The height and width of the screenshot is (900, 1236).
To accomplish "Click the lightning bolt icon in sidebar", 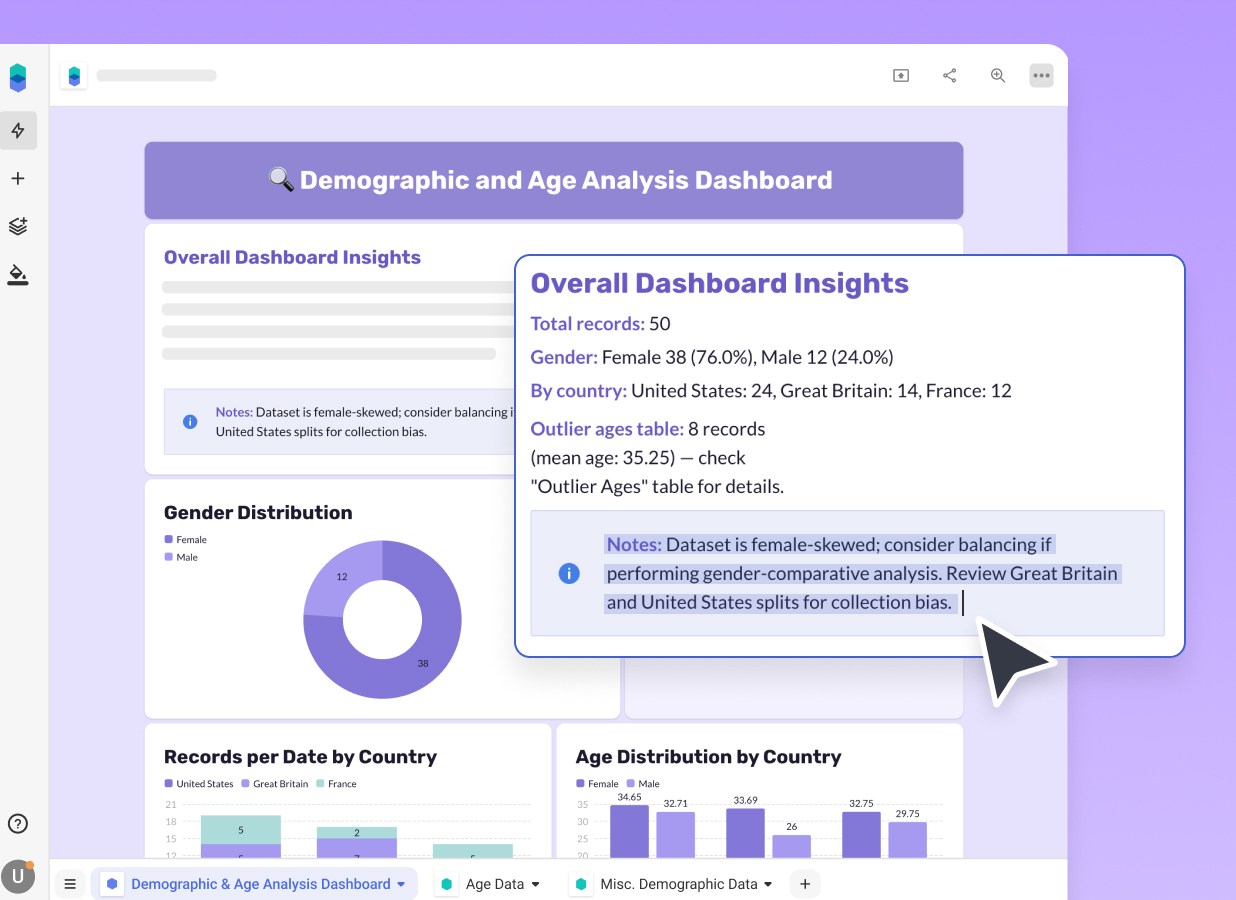I will pos(18,130).
